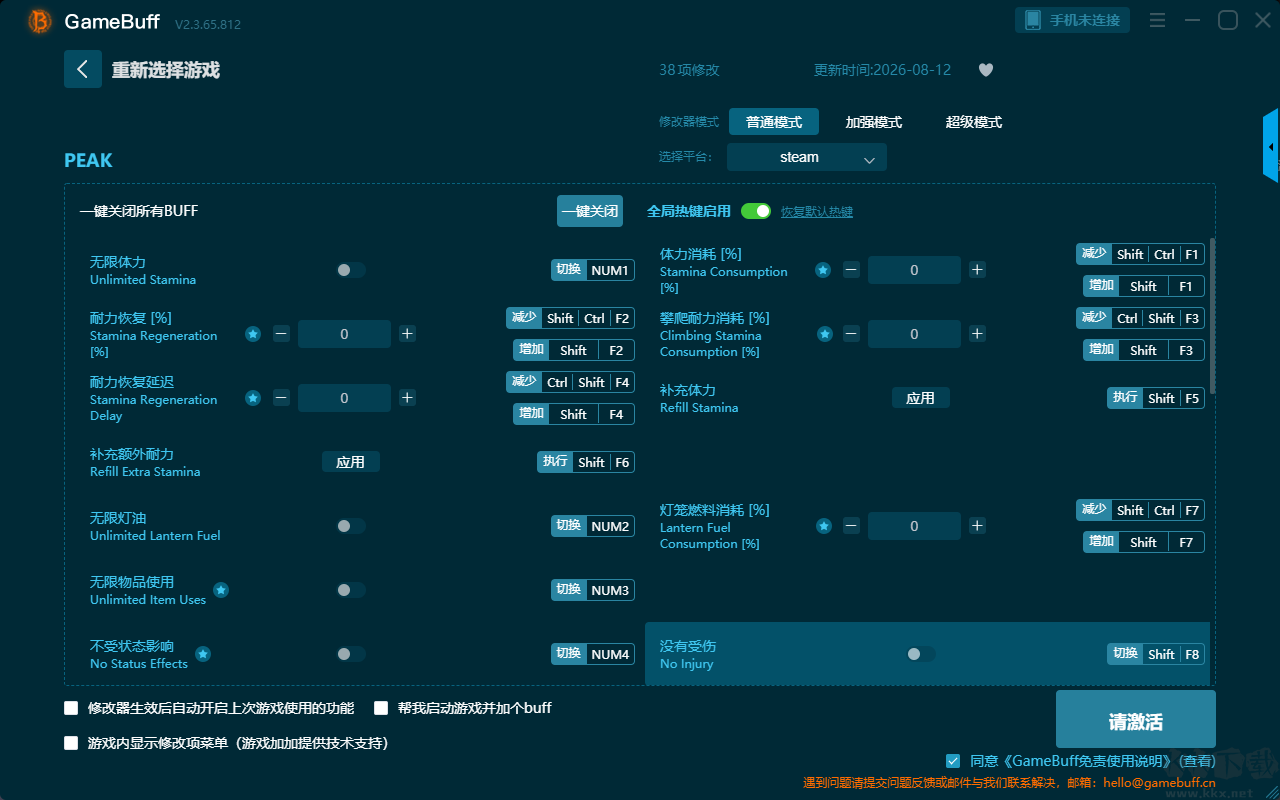Toggle Unlimited Stamina switch
Viewport: 1280px width, 800px height.
click(351, 270)
